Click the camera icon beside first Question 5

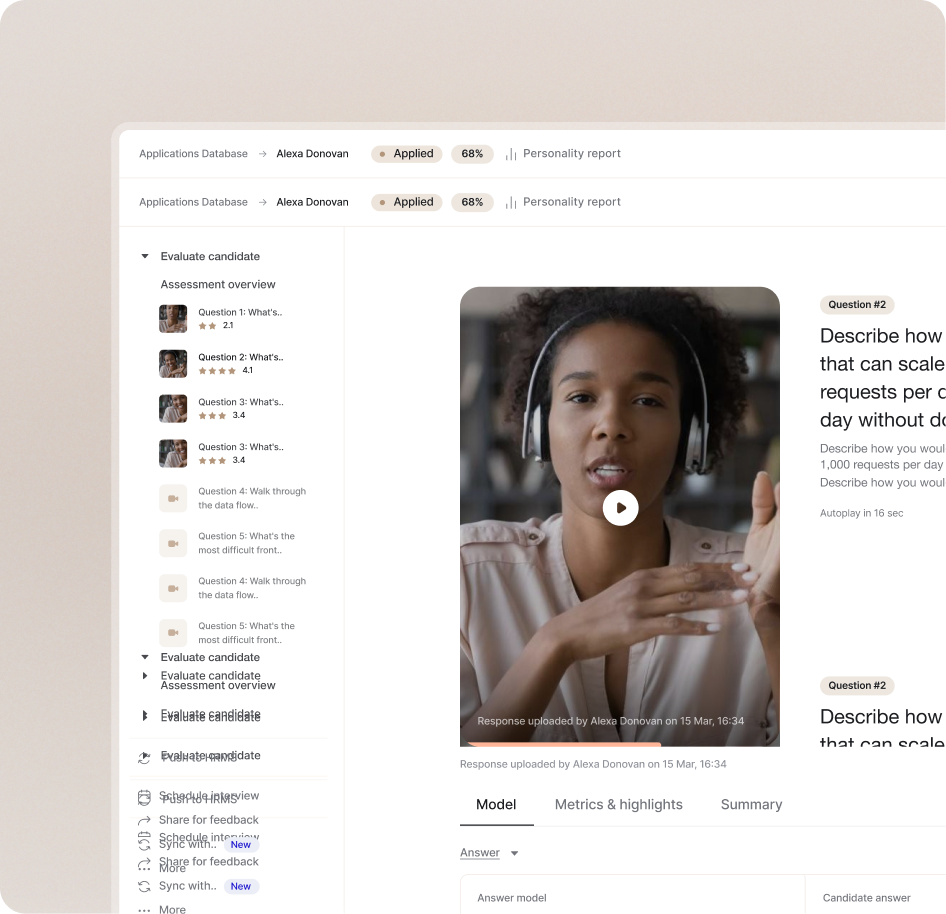pos(173,543)
